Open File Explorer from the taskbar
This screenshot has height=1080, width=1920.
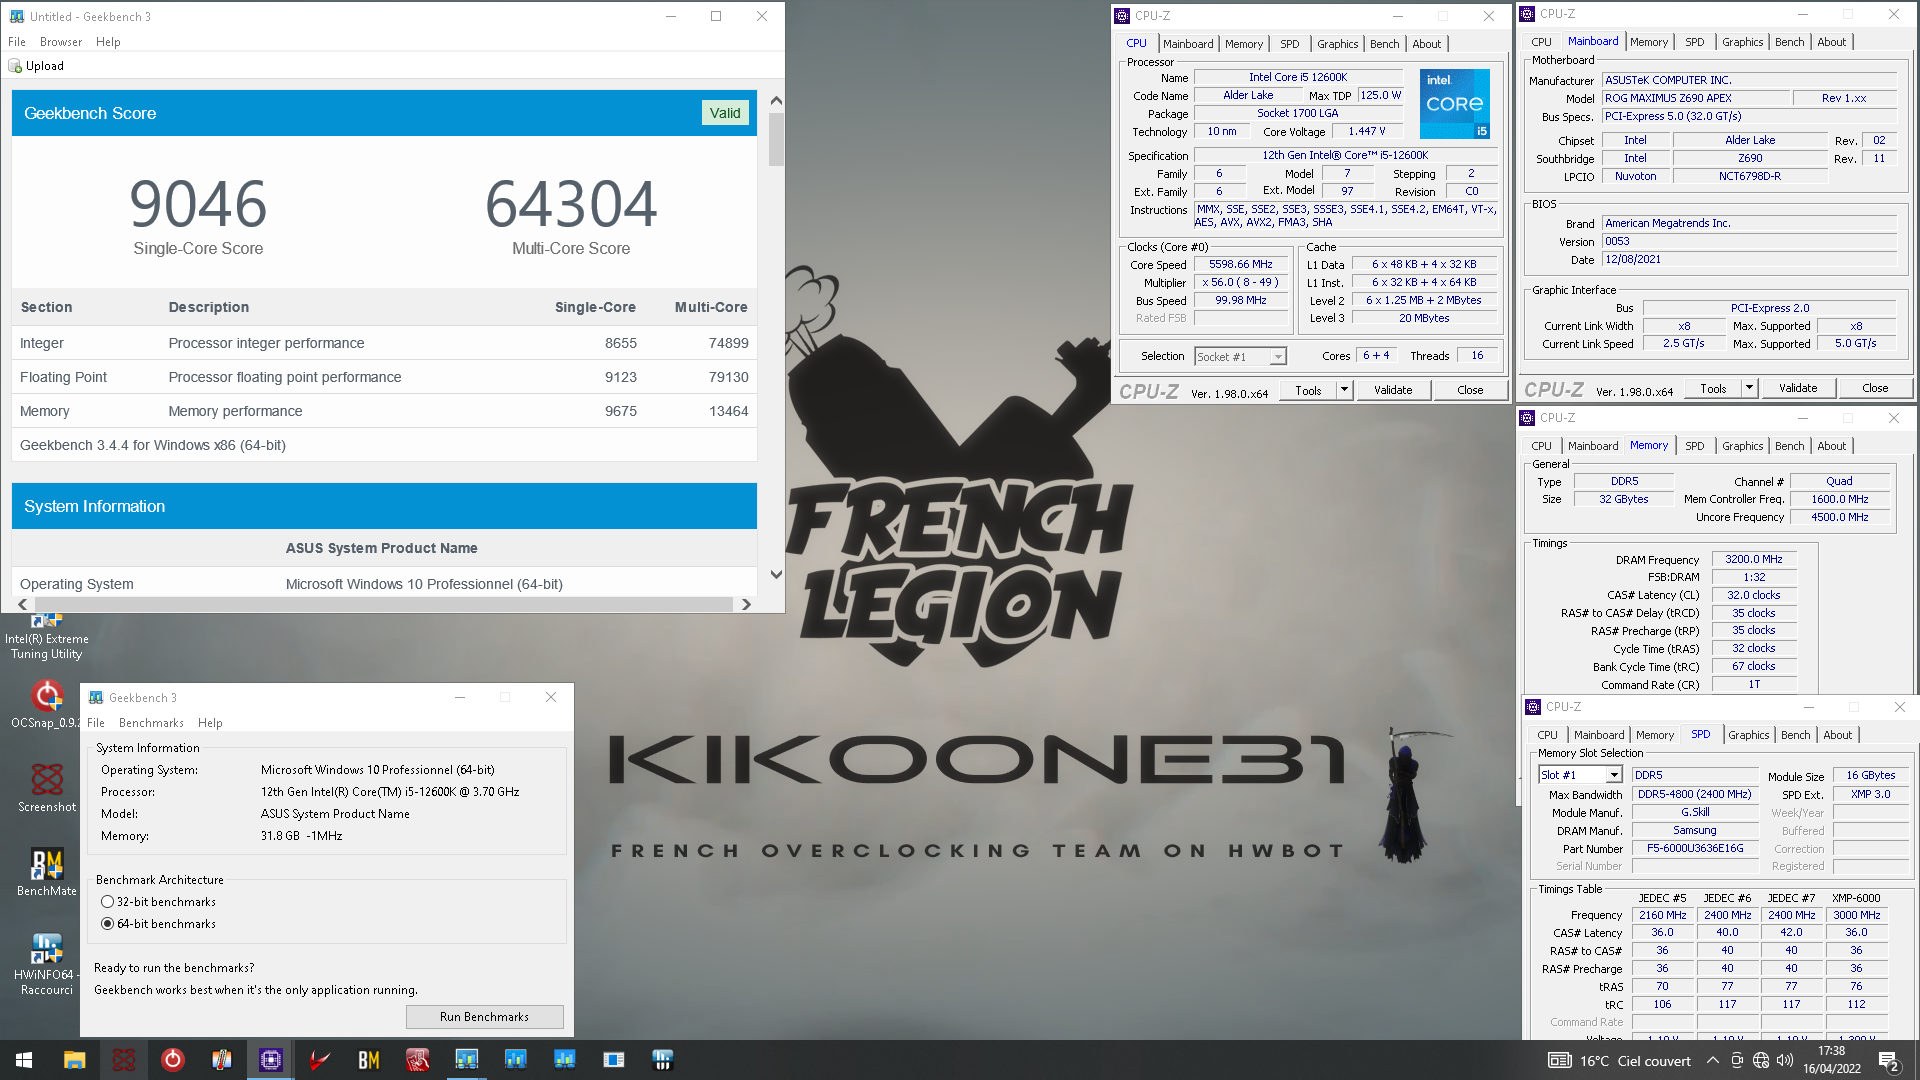click(x=74, y=1060)
